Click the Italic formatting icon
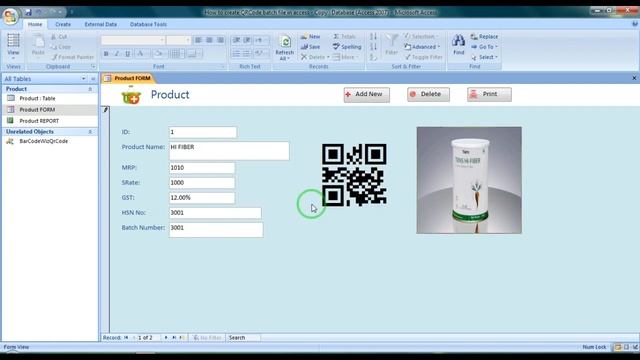Screen dimensions: 640x360 pyautogui.click(x=117, y=53)
